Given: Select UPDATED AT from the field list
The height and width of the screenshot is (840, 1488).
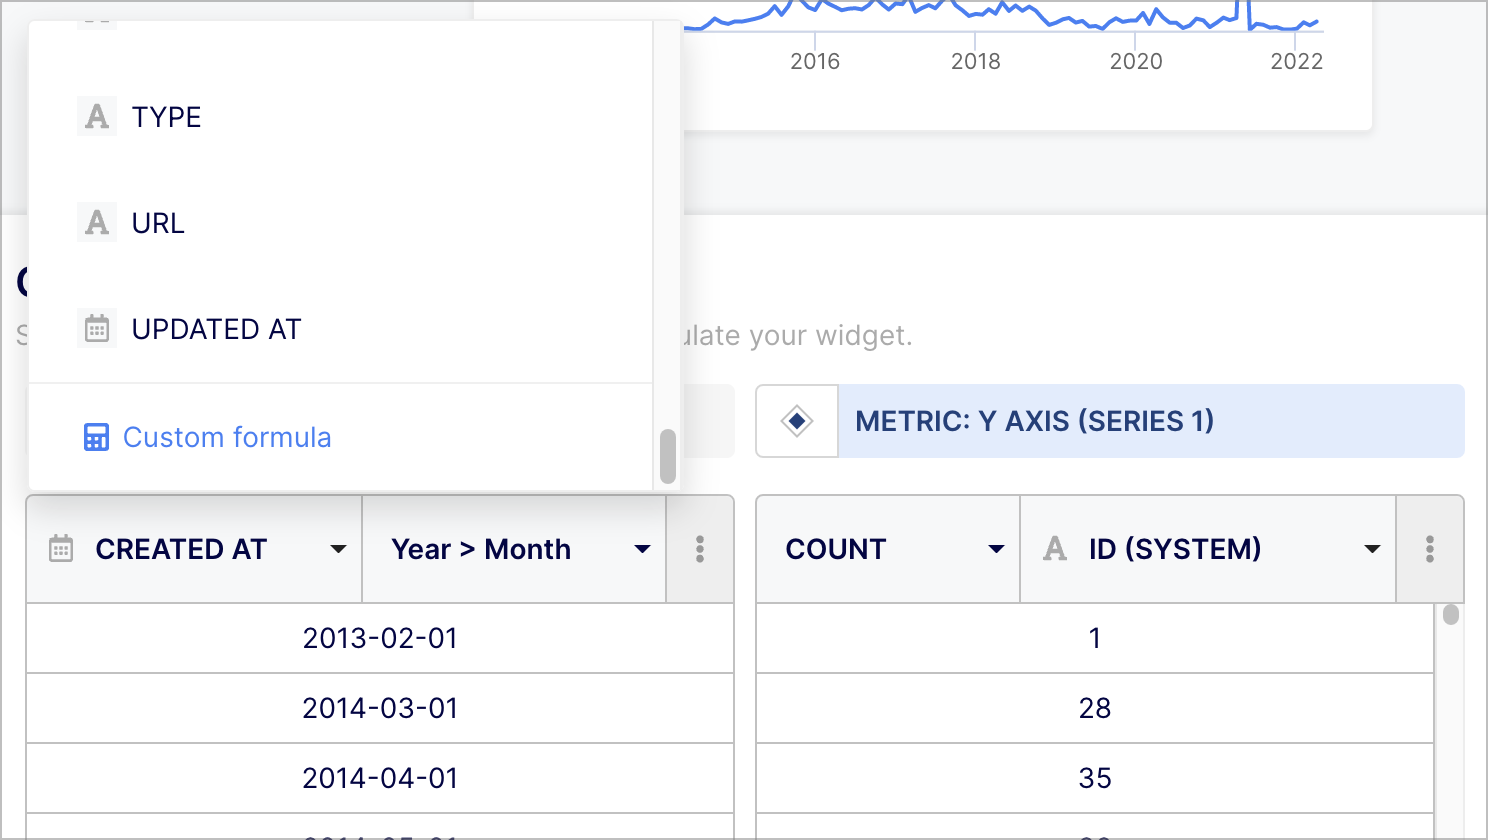Looking at the screenshot, I should tap(216, 328).
